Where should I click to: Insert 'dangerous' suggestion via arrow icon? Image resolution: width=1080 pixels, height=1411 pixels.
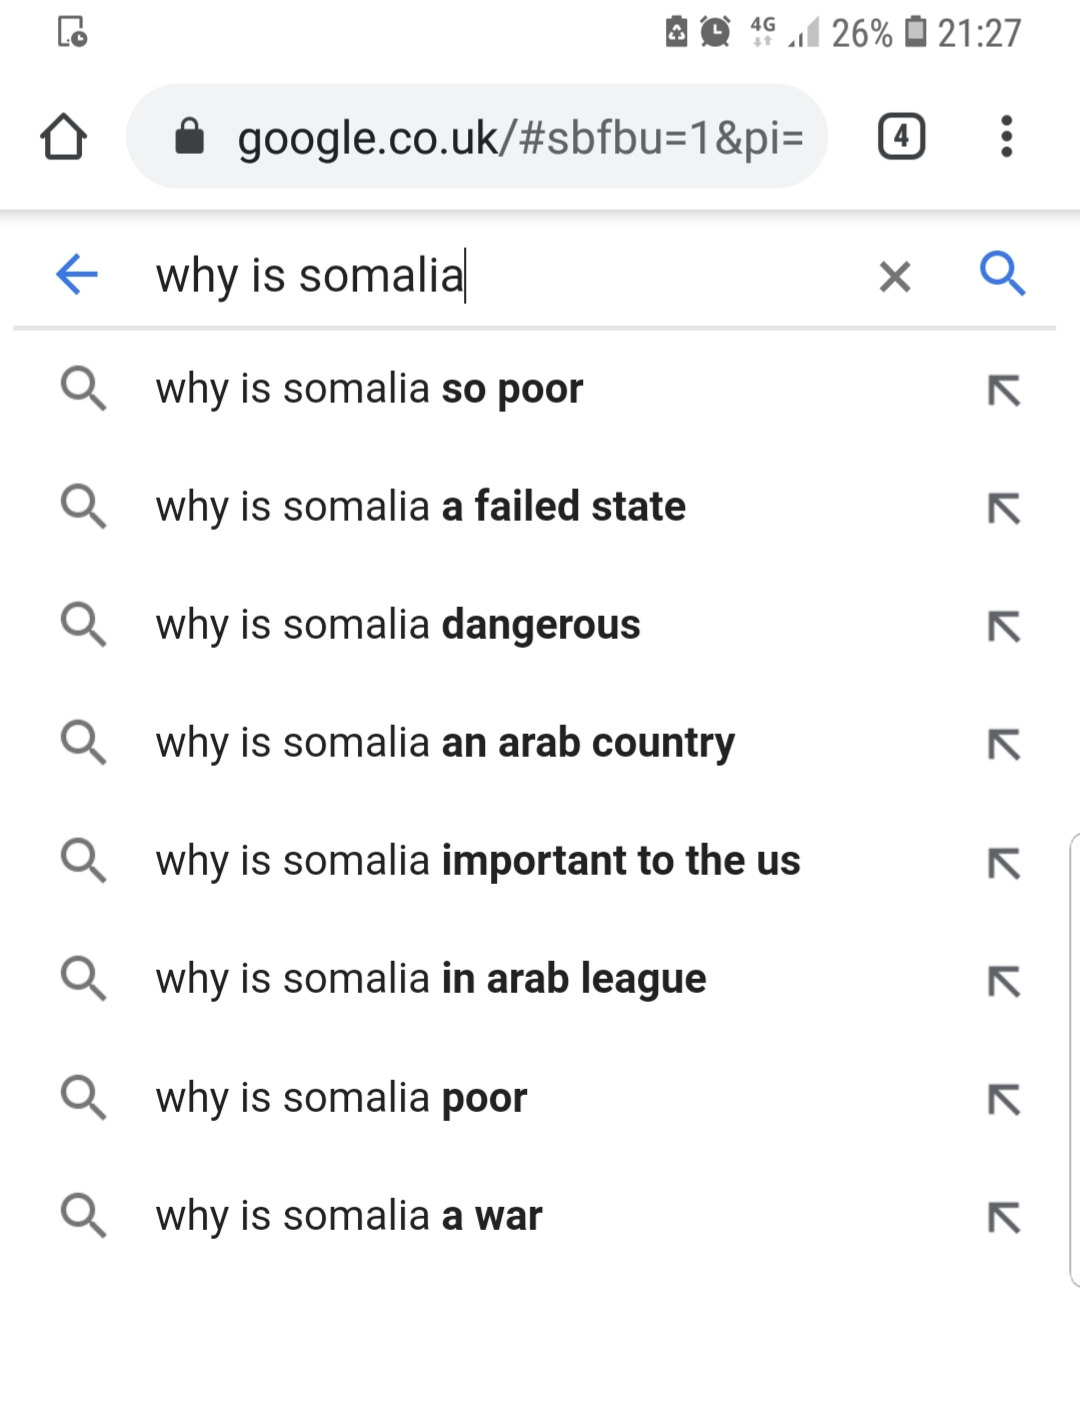pos(1004,626)
